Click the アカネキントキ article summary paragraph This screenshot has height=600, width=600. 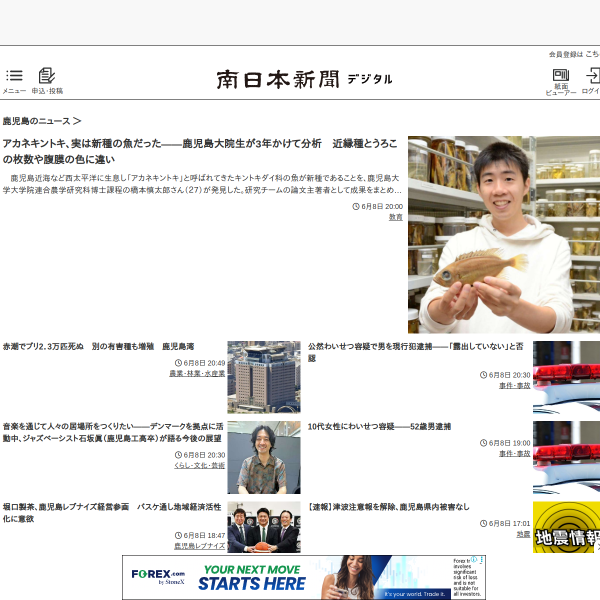(x=202, y=184)
